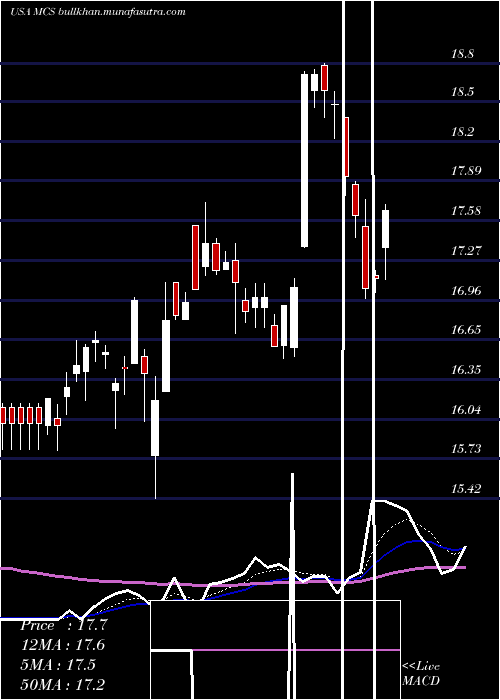Viewport: 500px width, 700px height.
Task: Select the 15.42 price axis label
Action: 466,488
